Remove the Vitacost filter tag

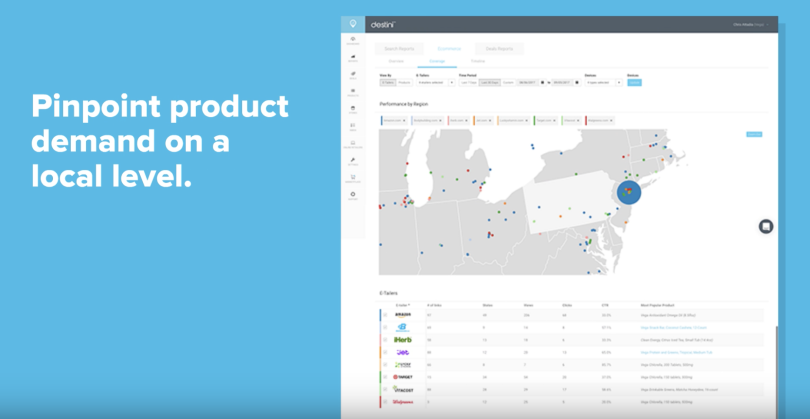click(x=579, y=120)
